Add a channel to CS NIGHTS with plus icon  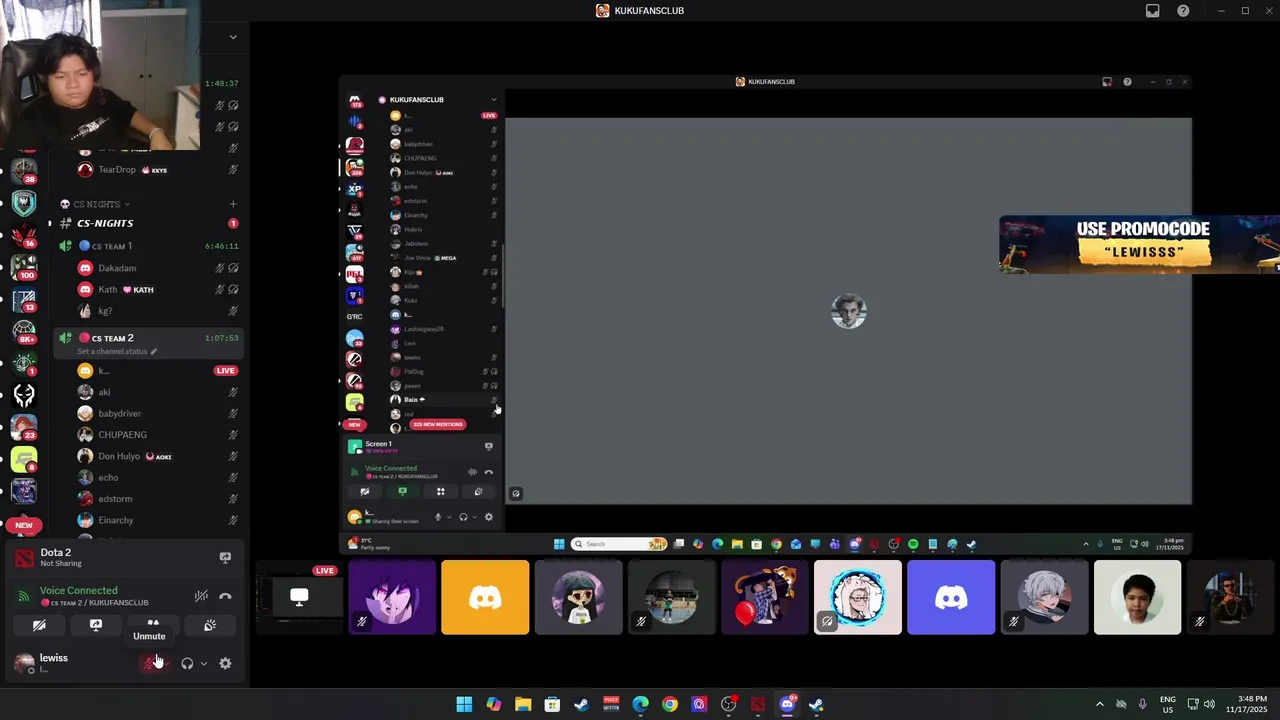233,204
